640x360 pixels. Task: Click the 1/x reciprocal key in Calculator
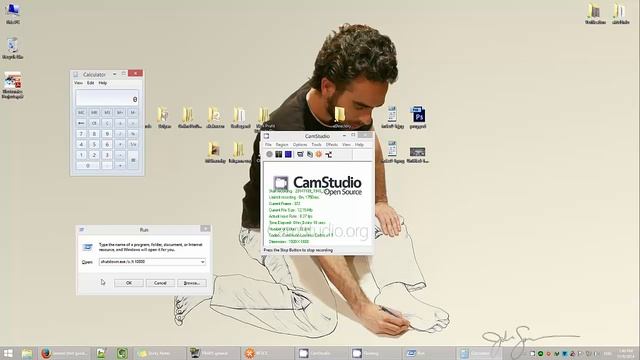coord(133,144)
